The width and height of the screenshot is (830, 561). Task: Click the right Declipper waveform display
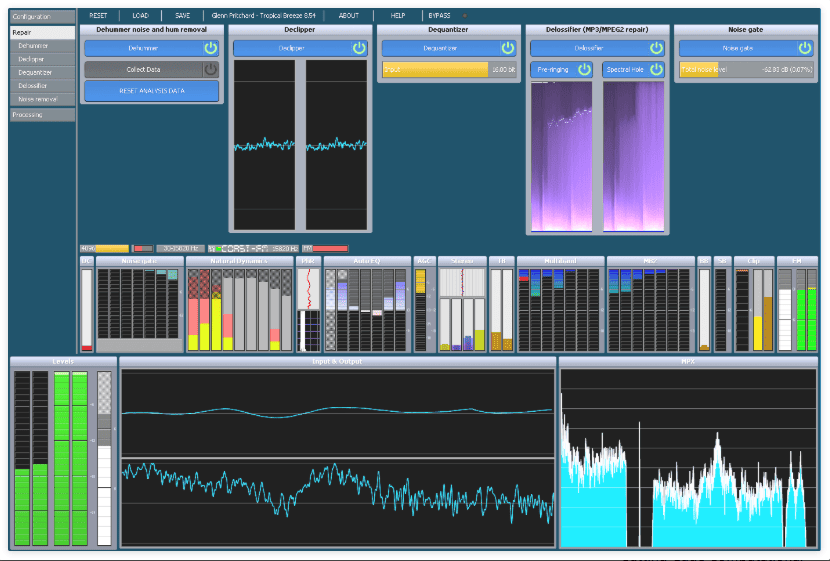pyautogui.click(x=336, y=144)
